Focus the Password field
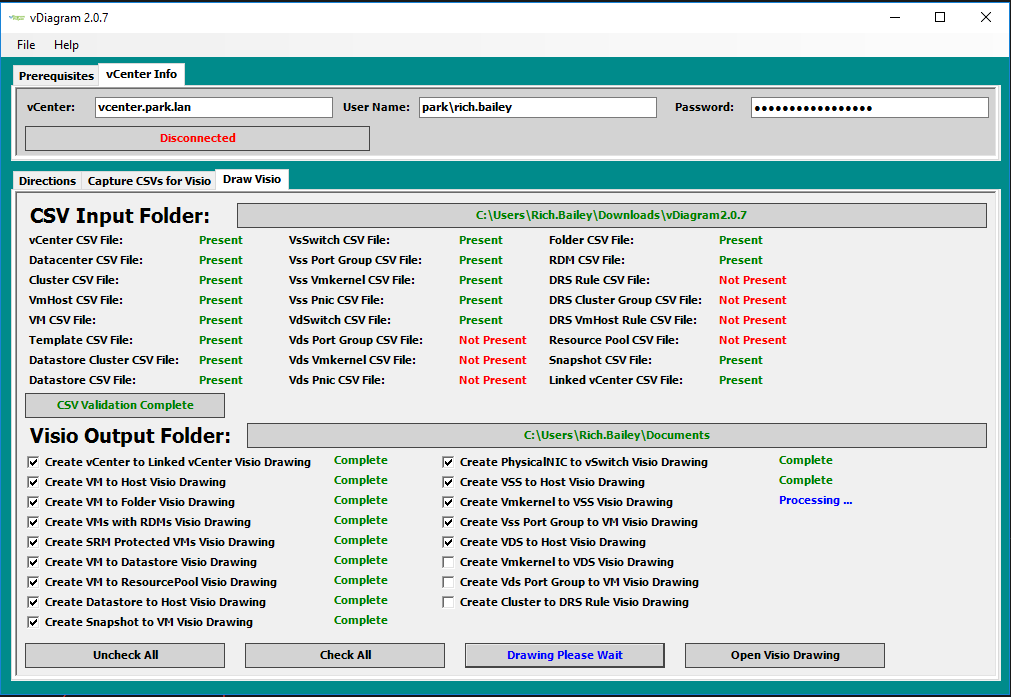 (x=869, y=107)
